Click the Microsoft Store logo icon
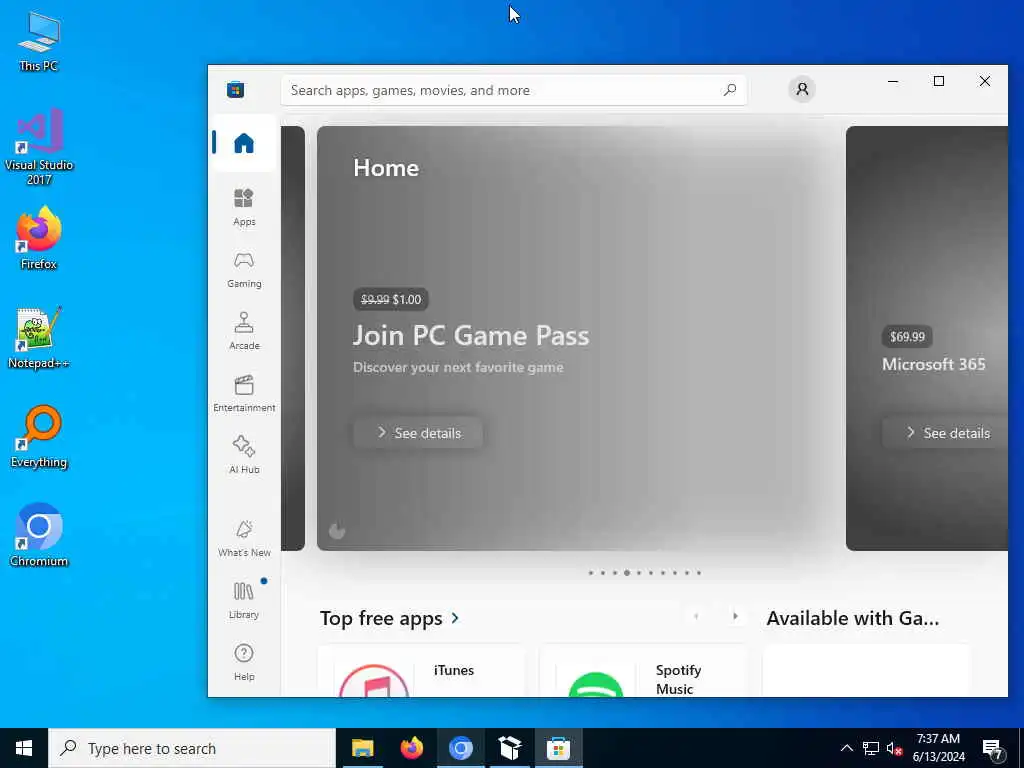Screen dimensions: 1024x768 (x=236, y=89)
